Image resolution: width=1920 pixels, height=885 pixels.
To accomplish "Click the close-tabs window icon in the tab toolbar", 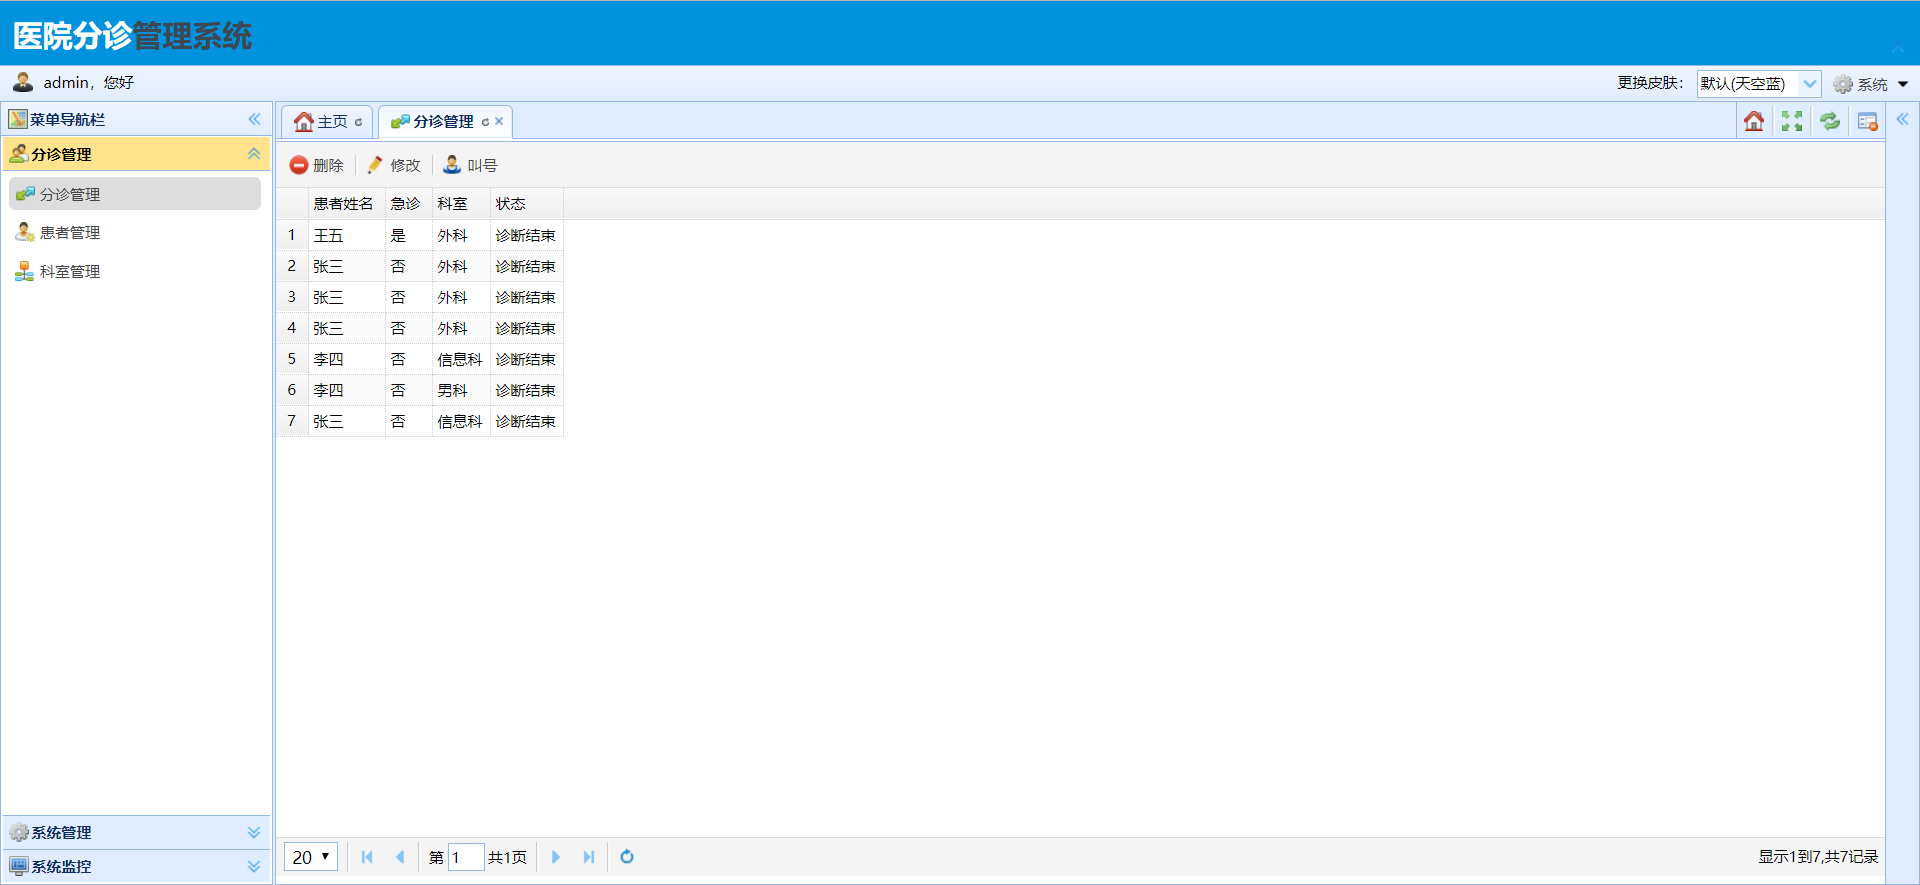I will [1867, 121].
